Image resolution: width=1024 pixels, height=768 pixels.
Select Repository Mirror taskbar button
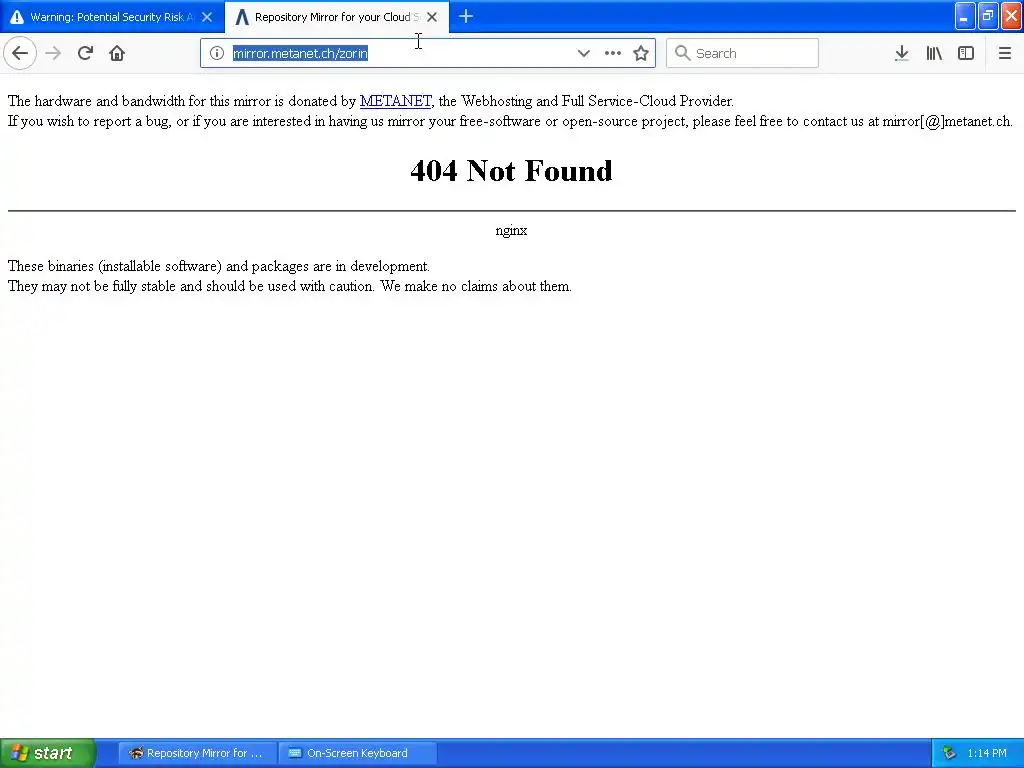[x=197, y=753]
